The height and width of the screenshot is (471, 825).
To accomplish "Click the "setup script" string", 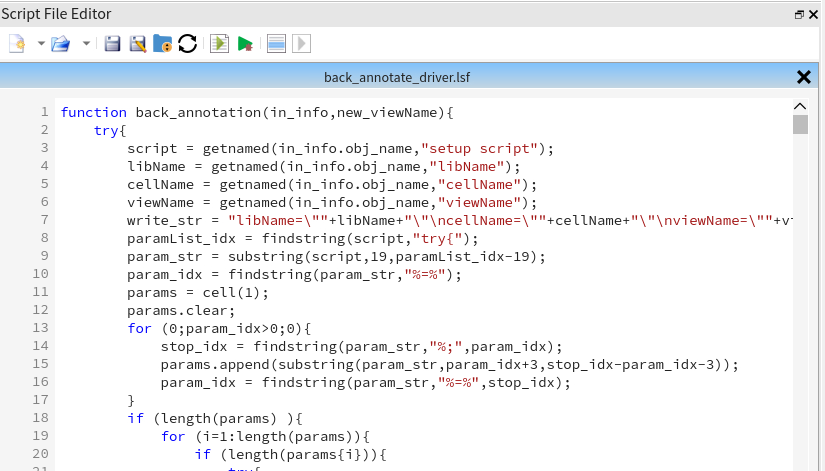I will tap(479, 148).
